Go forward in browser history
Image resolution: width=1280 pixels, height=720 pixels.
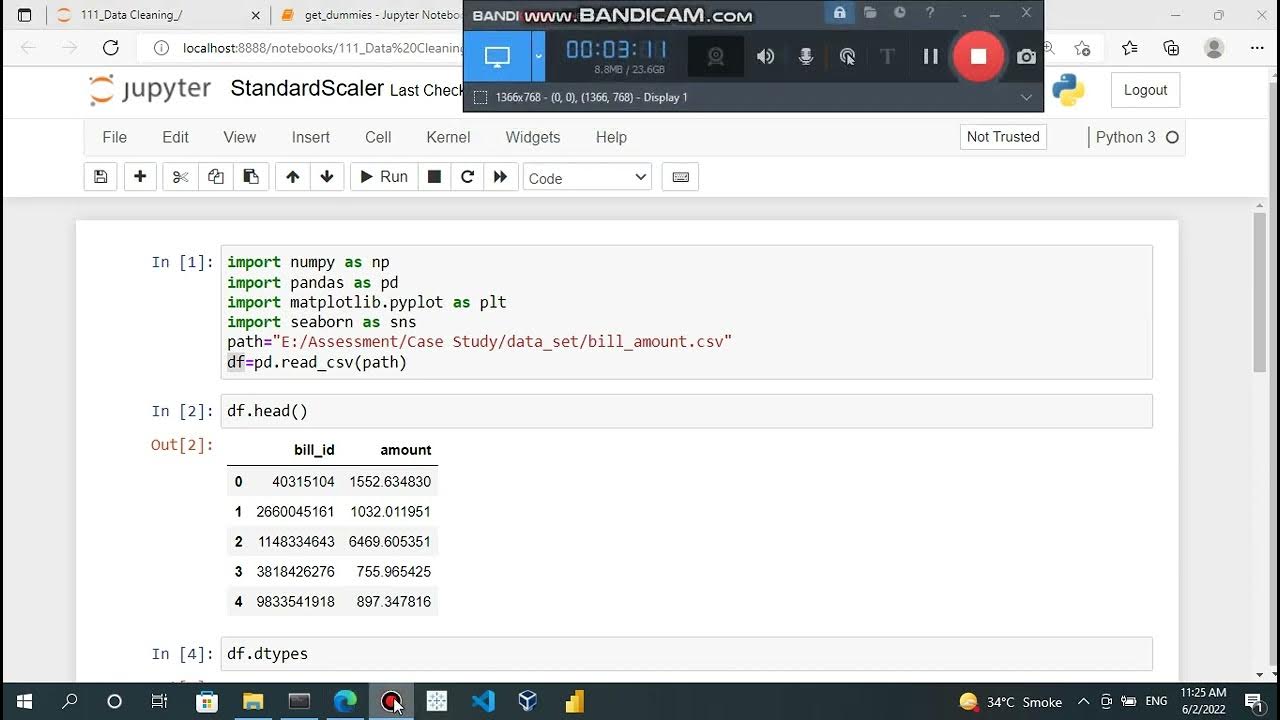(x=69, y=48)
